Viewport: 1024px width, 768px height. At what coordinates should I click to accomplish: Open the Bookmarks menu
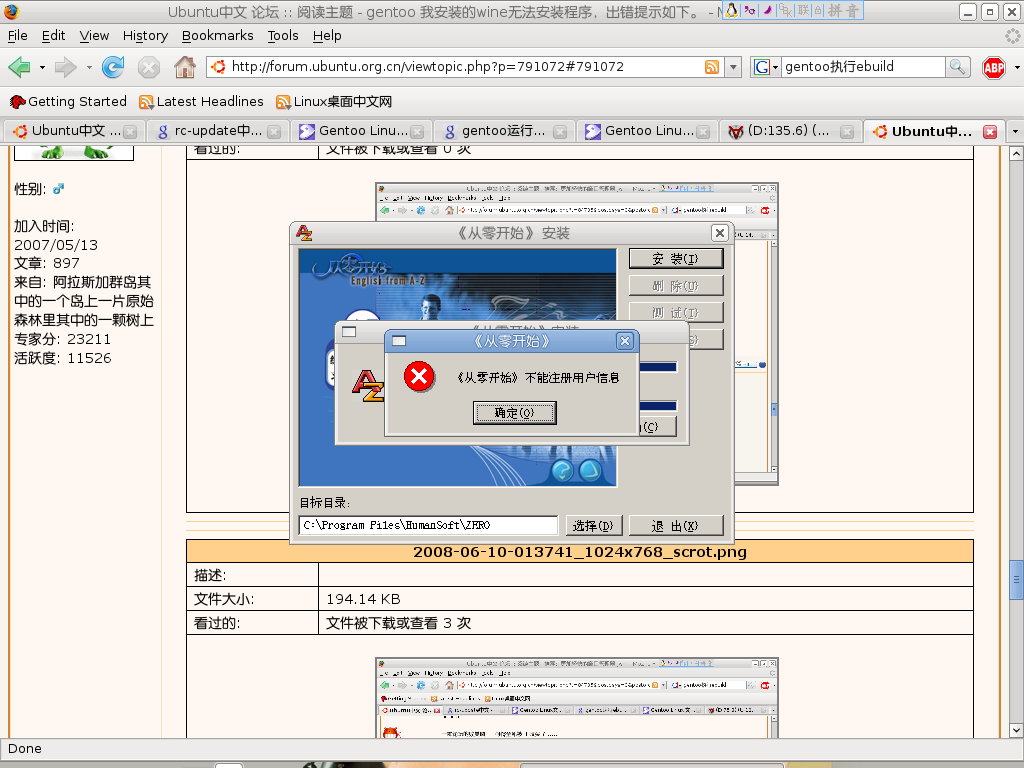click(x=217, y=36)
